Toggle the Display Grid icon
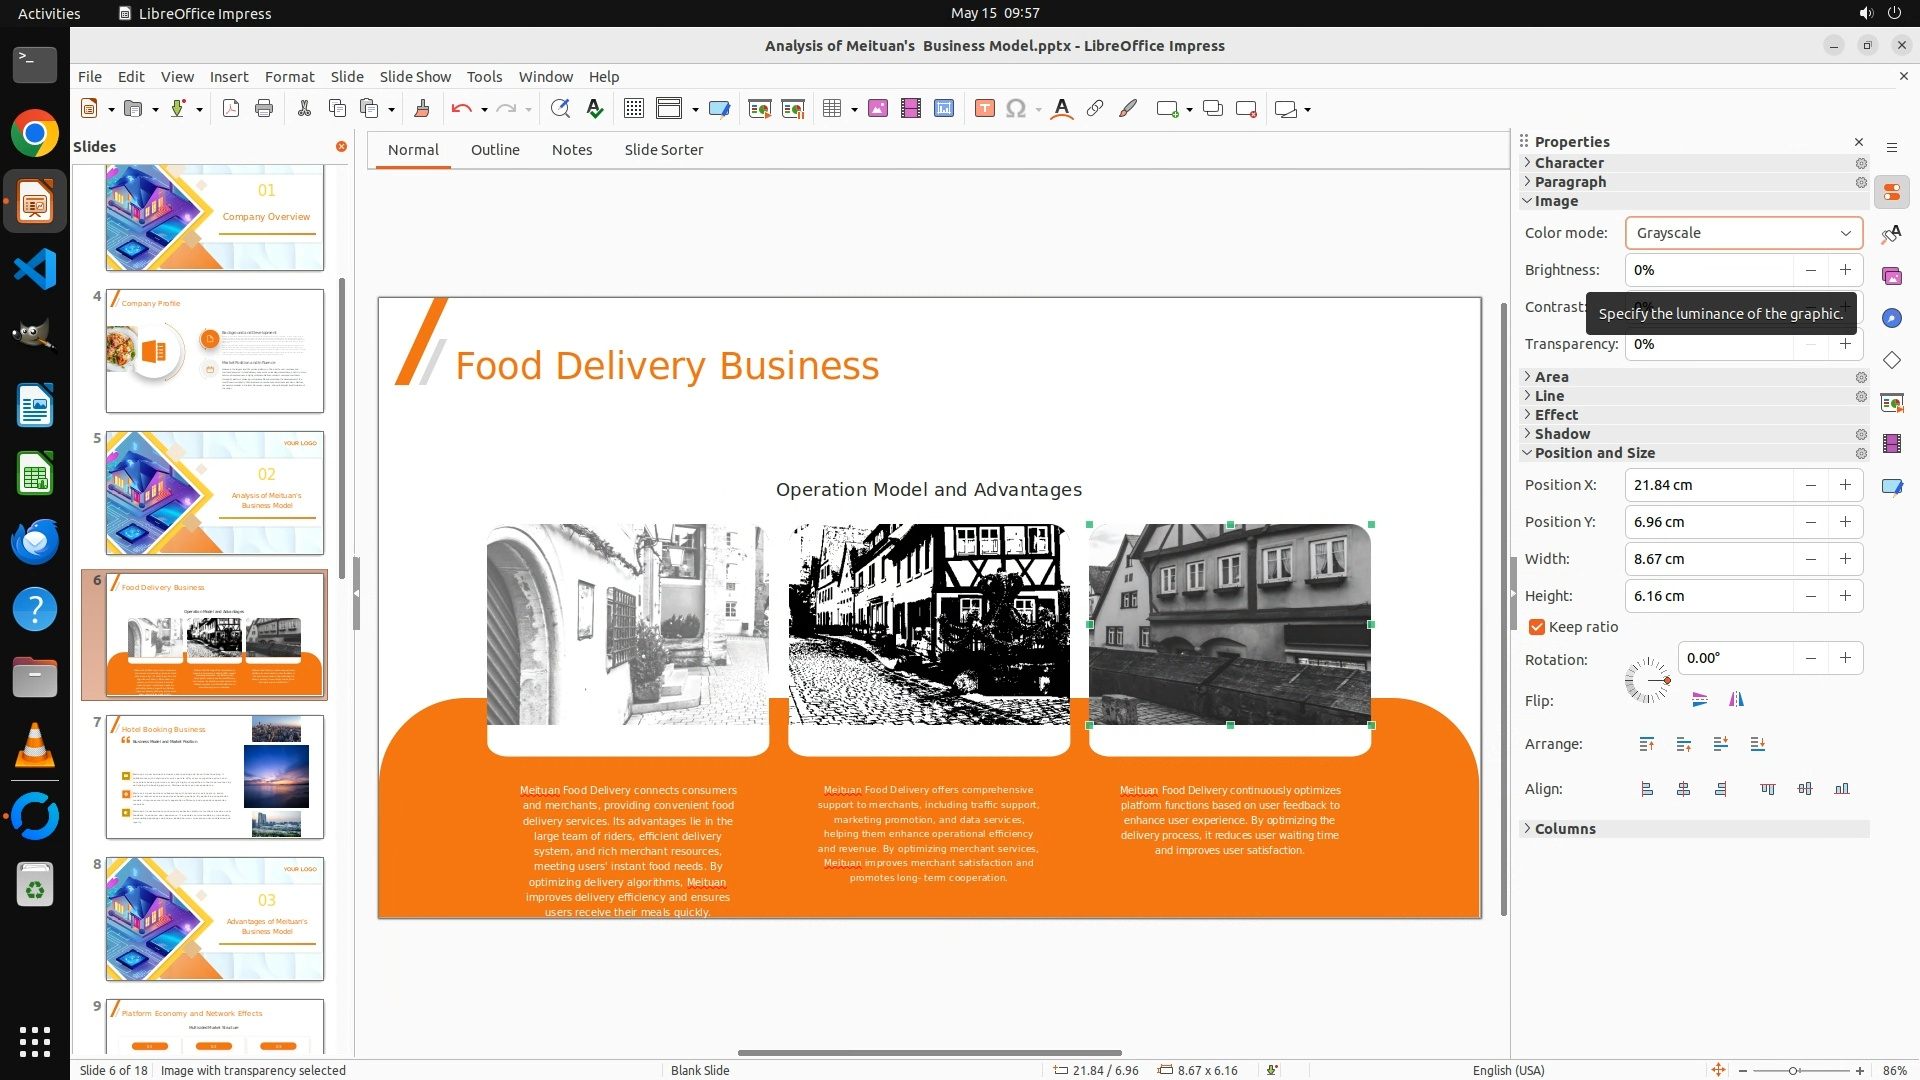Viewport: 1920px width, 1080px height. [633, 109]
